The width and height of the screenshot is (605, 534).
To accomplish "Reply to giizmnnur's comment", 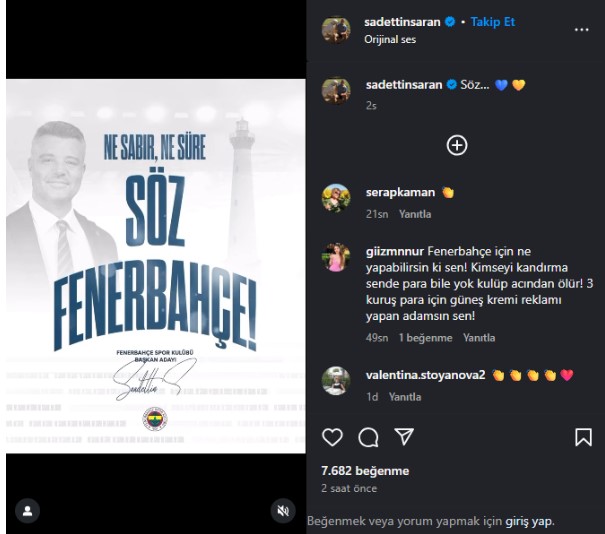I will 479,338.
